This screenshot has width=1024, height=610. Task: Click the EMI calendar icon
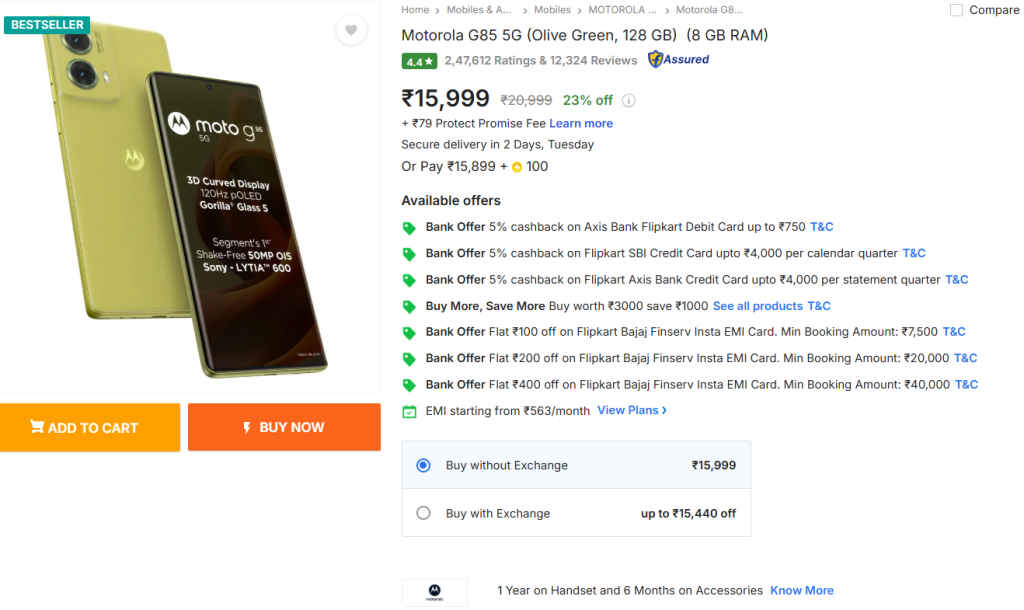(409, 411)
